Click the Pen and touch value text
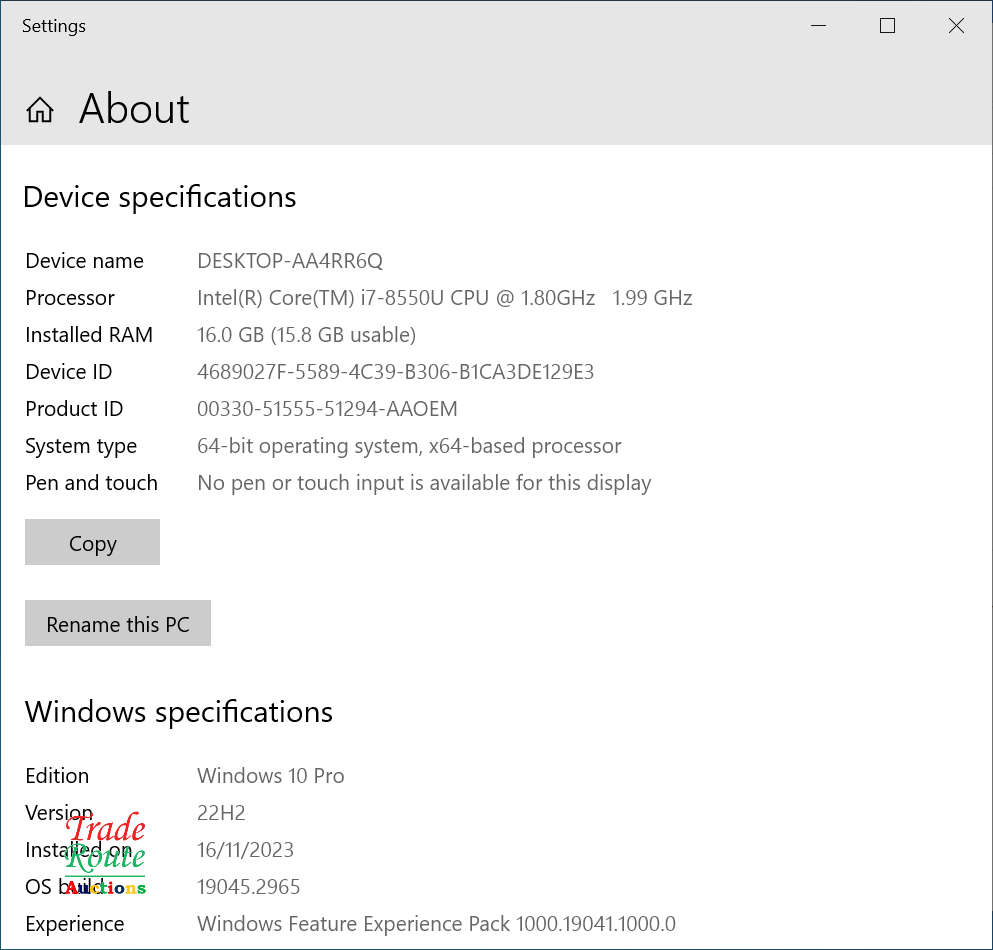This screenshot has height=950, width=993. [x=424, y=483]
